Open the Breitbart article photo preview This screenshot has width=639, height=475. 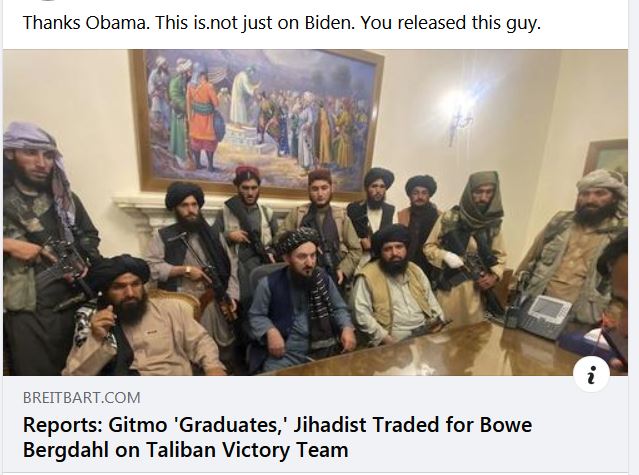tap(315, 212)
